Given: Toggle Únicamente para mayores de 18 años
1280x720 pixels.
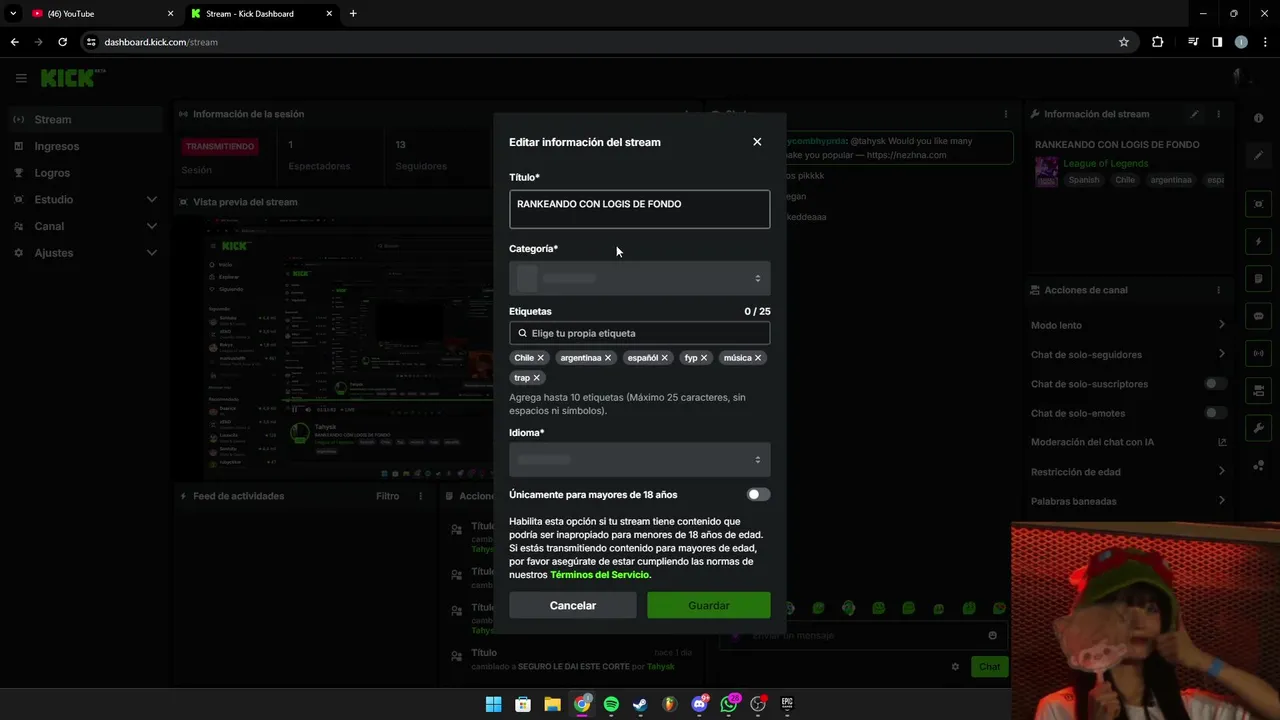Looking at the screenshot, I should (759, 494).
